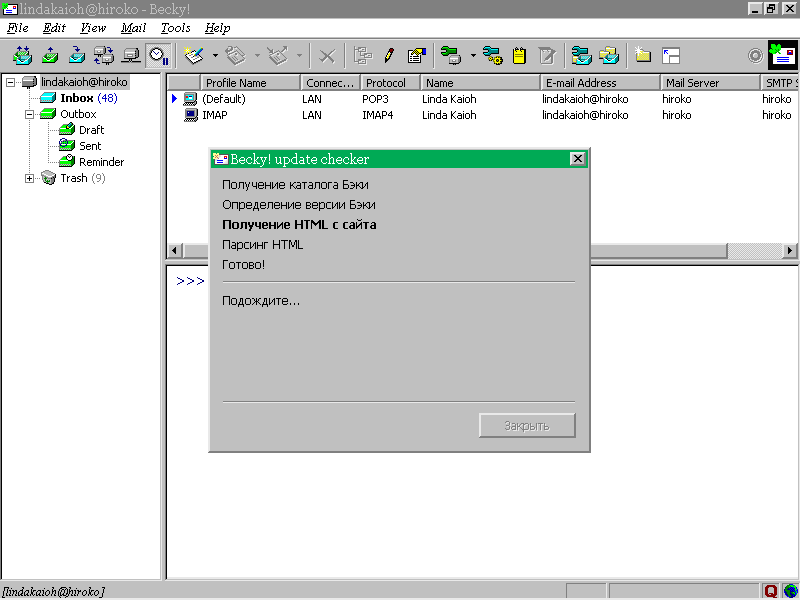Click the yellow clipboard icon
The width and height of the screenshot is (800, 600).
pyautogui.click(x=519, y=55)
